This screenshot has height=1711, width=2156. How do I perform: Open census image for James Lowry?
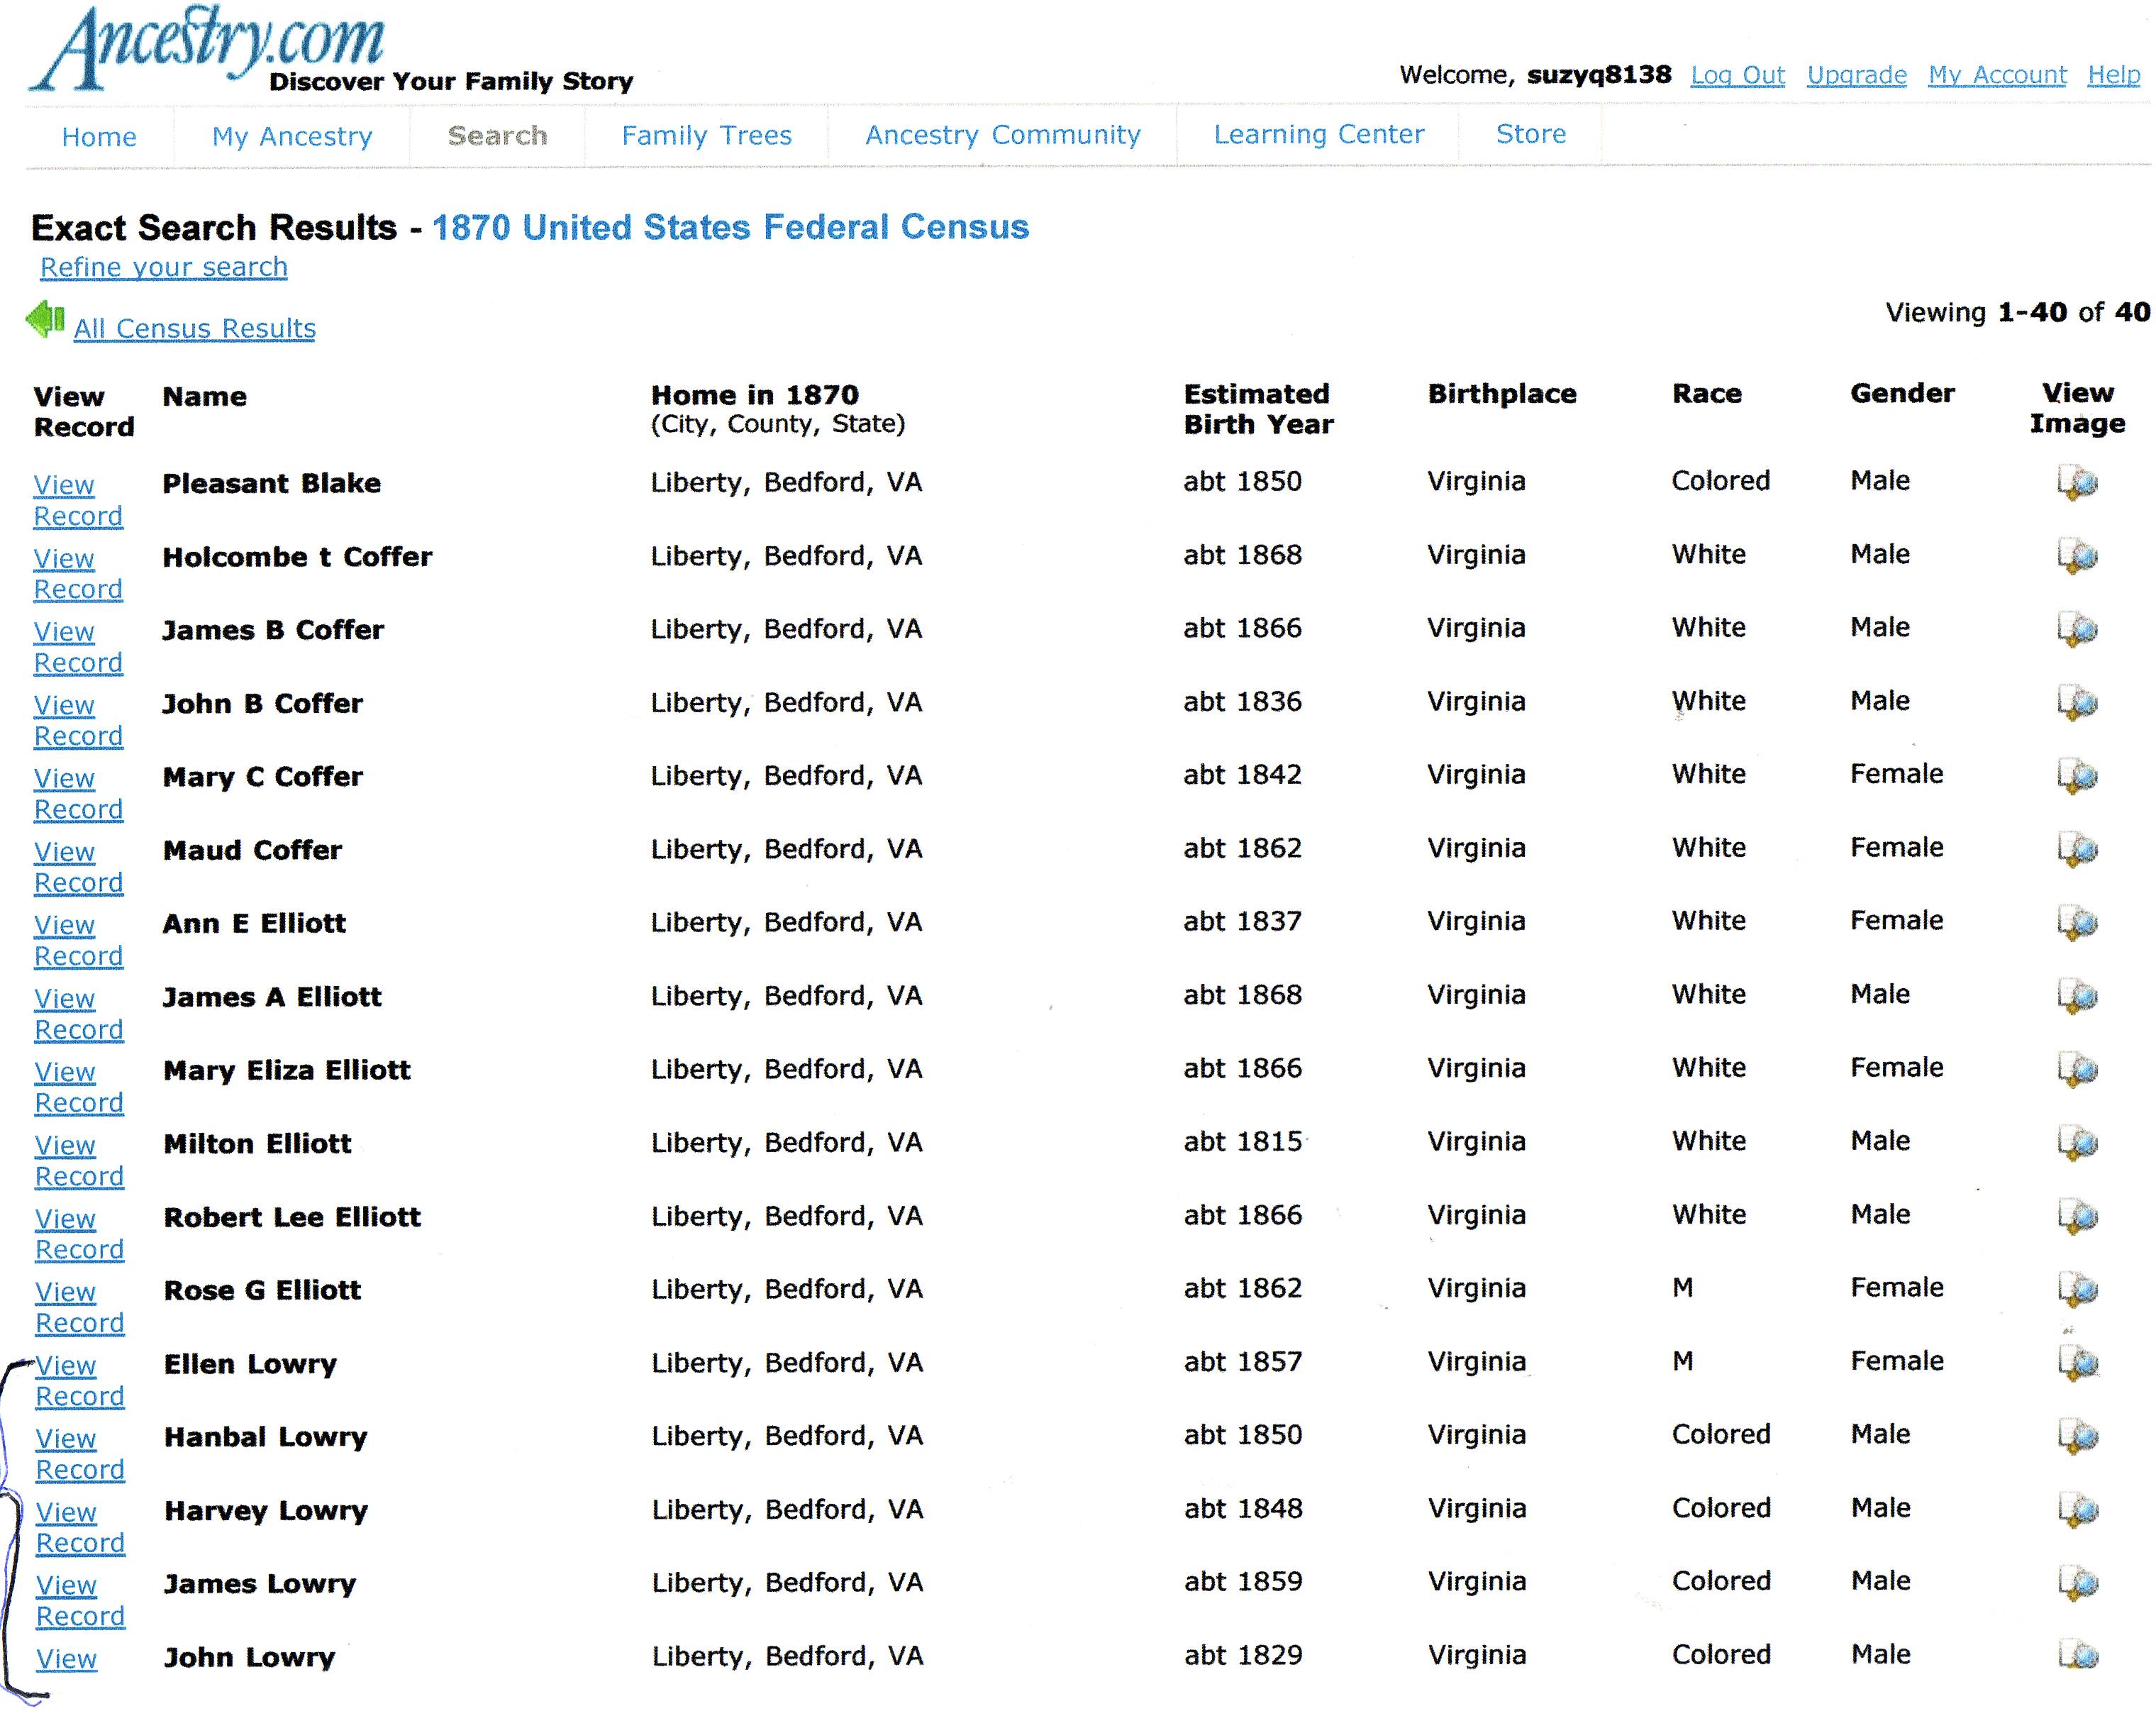click(x=2078, y=1583)
